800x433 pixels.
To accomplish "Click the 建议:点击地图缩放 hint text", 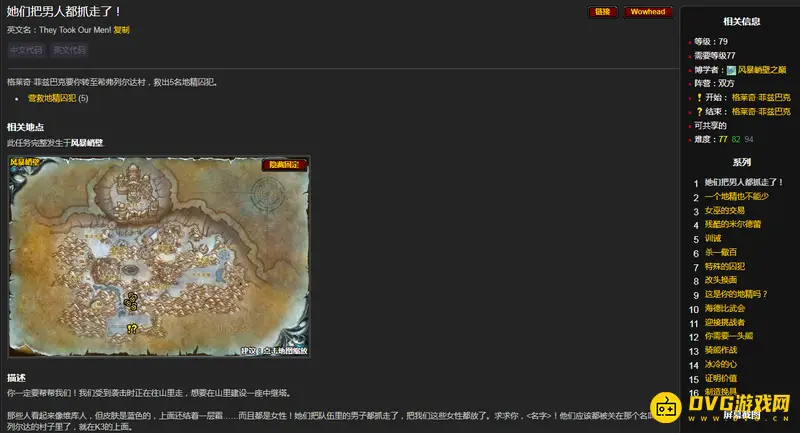I will (x=274, y=350).
